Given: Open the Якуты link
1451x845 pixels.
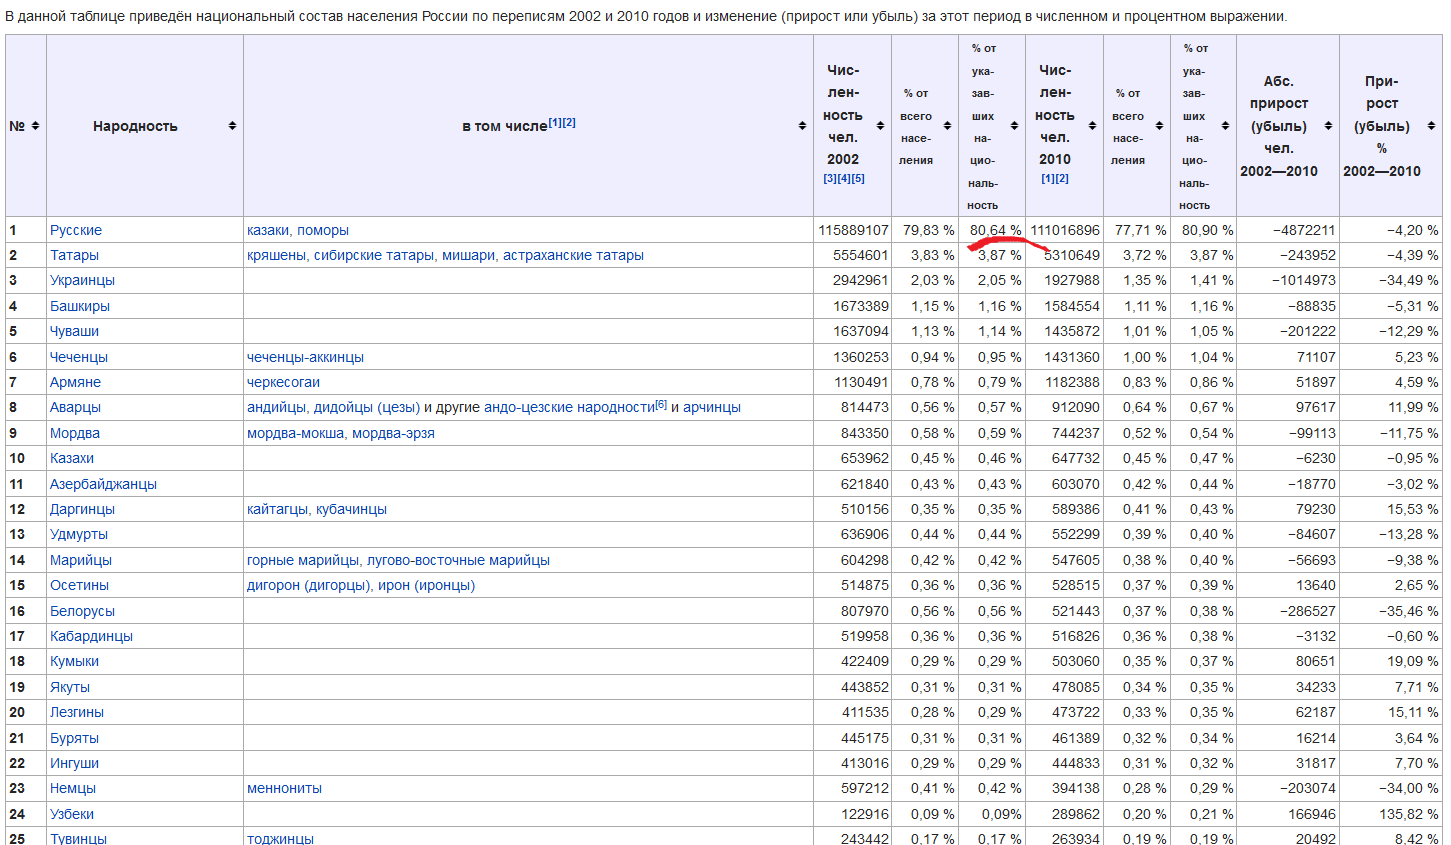Looking at the screenshot, I should [70, 687].
